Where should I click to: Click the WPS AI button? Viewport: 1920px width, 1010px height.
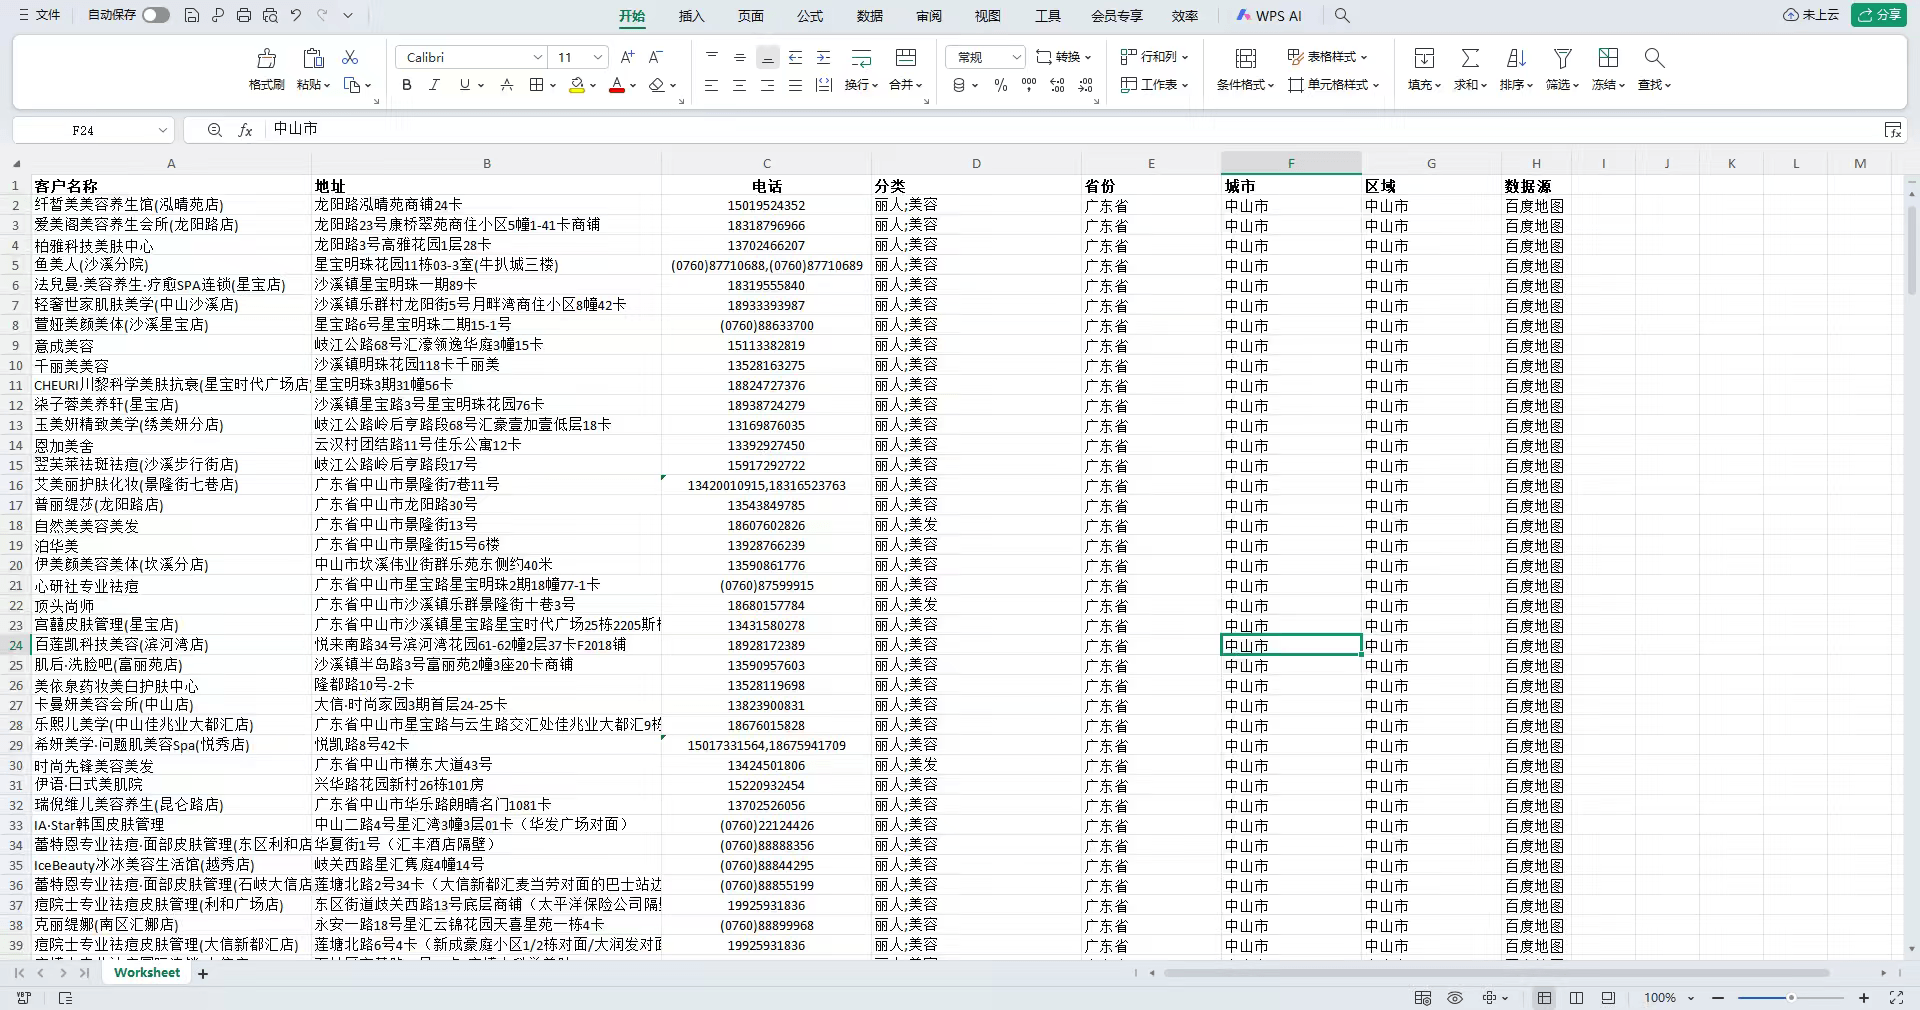(1269, 16)
